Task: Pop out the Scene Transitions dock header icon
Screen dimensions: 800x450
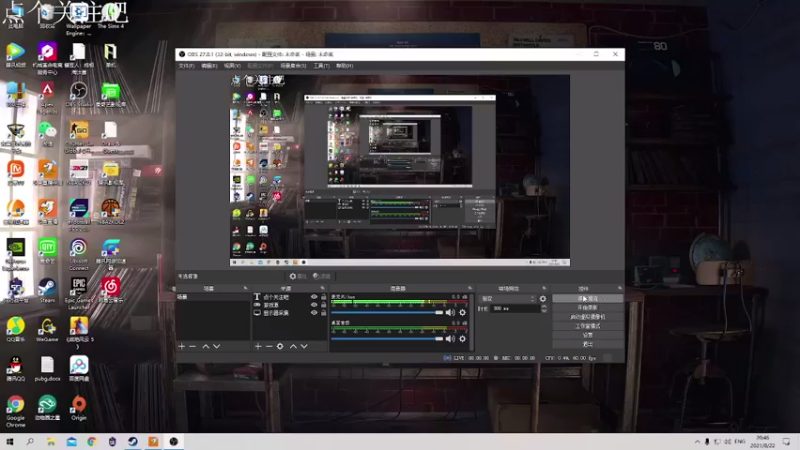Action: point(544,289)
